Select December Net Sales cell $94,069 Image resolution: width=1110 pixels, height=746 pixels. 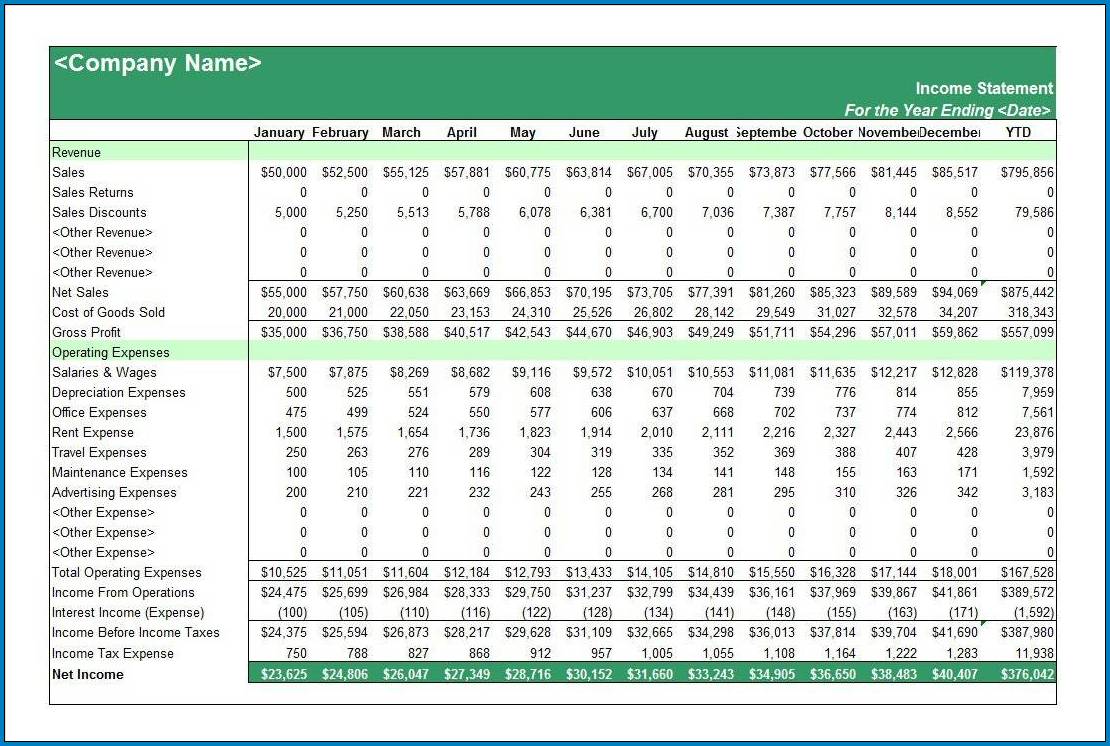955,292
